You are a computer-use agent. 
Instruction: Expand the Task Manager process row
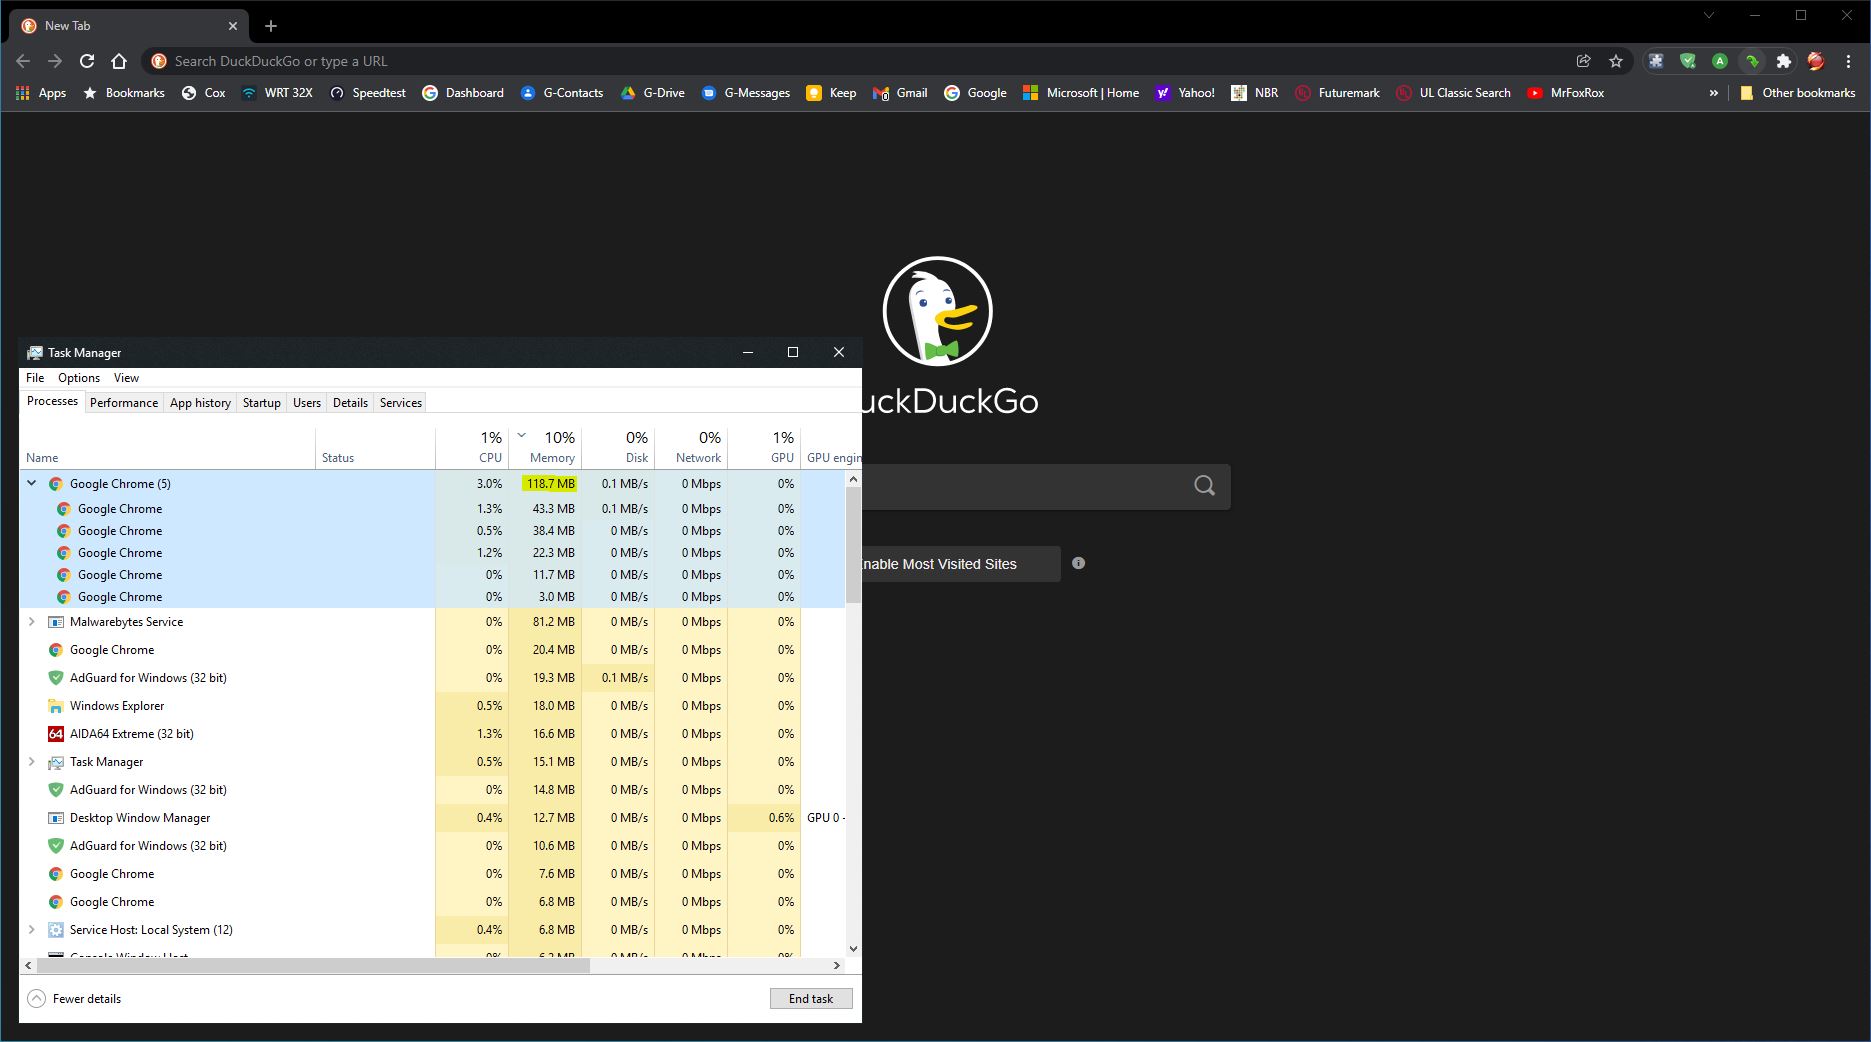coord(31,761)
